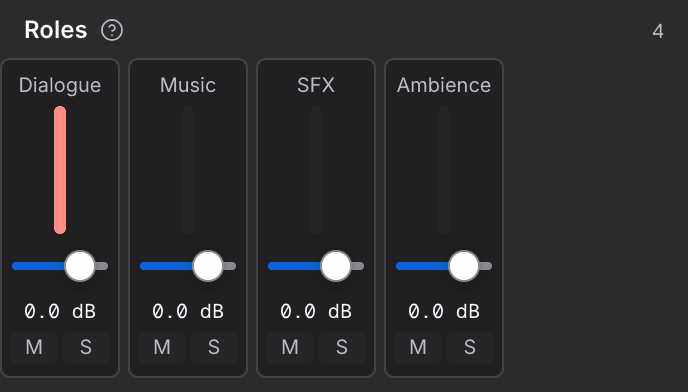Click the Ambience volume slider knob
688x392 pixels.
[464, 266]
